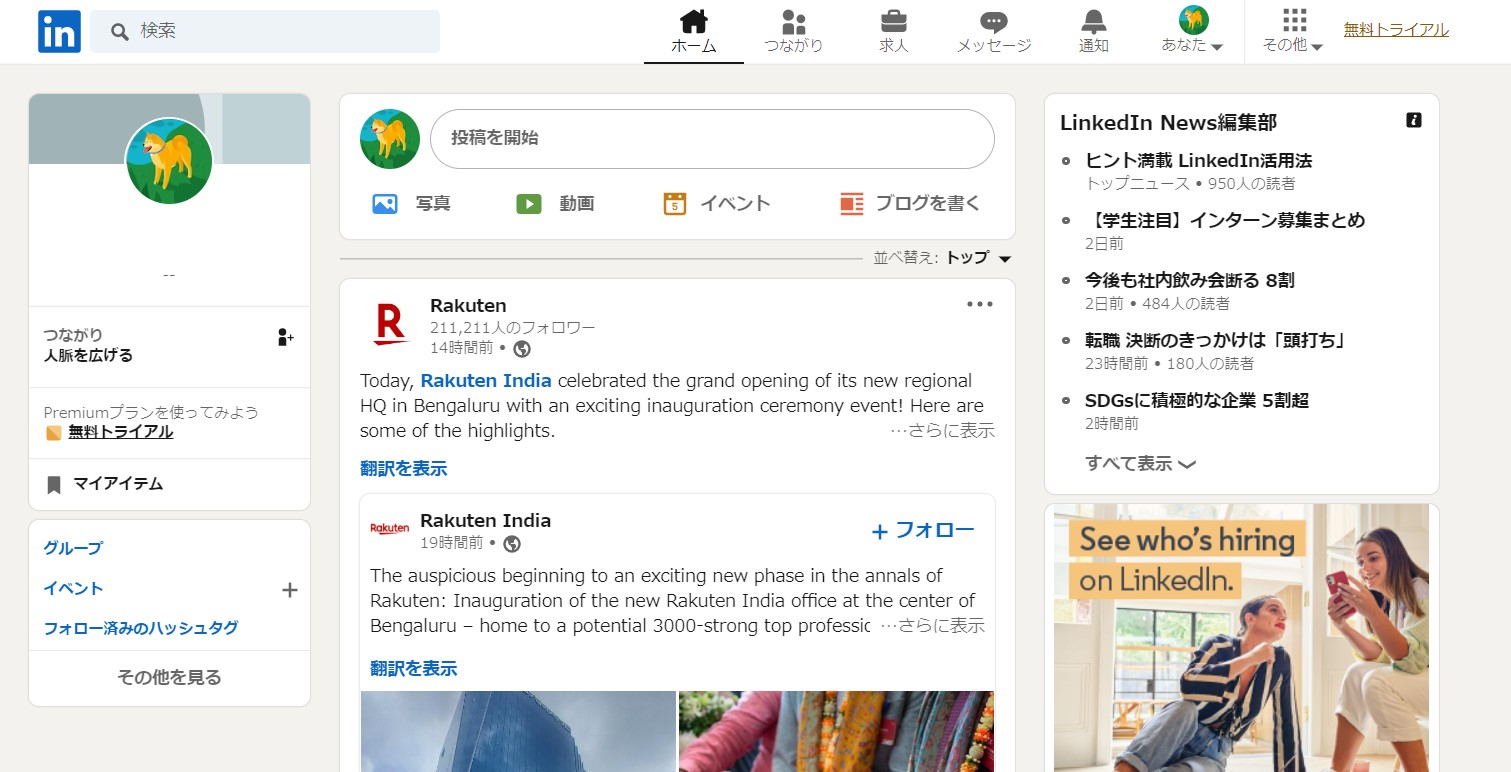Click the plus icon beside イベント

pos(290,590)
